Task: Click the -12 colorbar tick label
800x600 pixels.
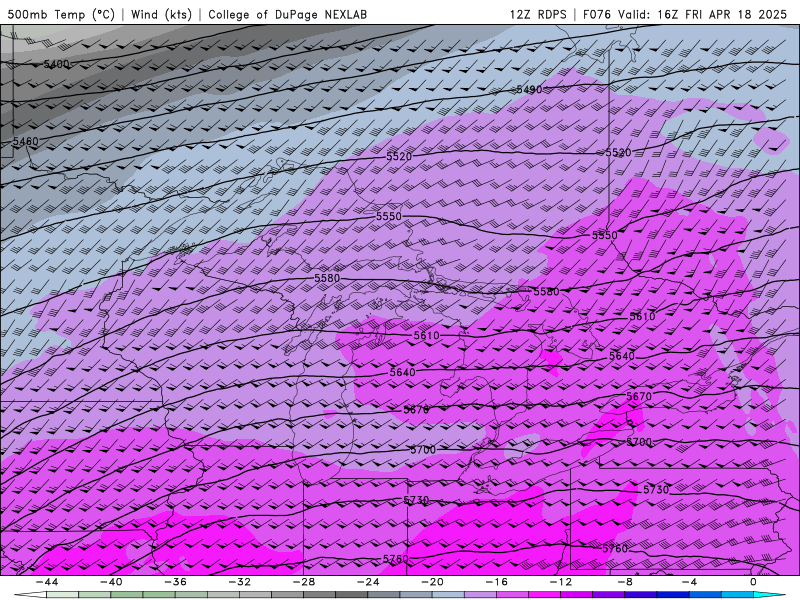Action: coord(561,582)
